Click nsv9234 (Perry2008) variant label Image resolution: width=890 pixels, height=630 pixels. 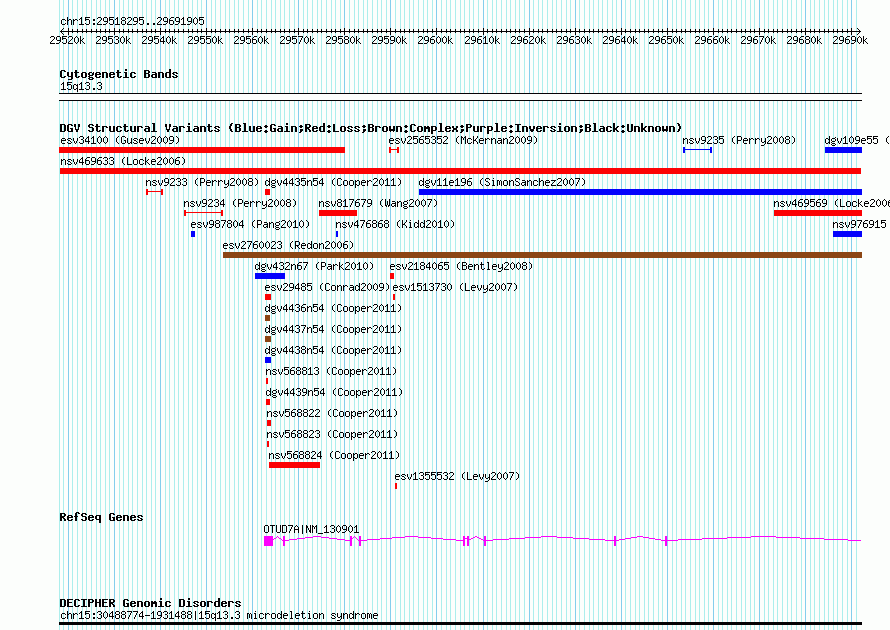240,203
